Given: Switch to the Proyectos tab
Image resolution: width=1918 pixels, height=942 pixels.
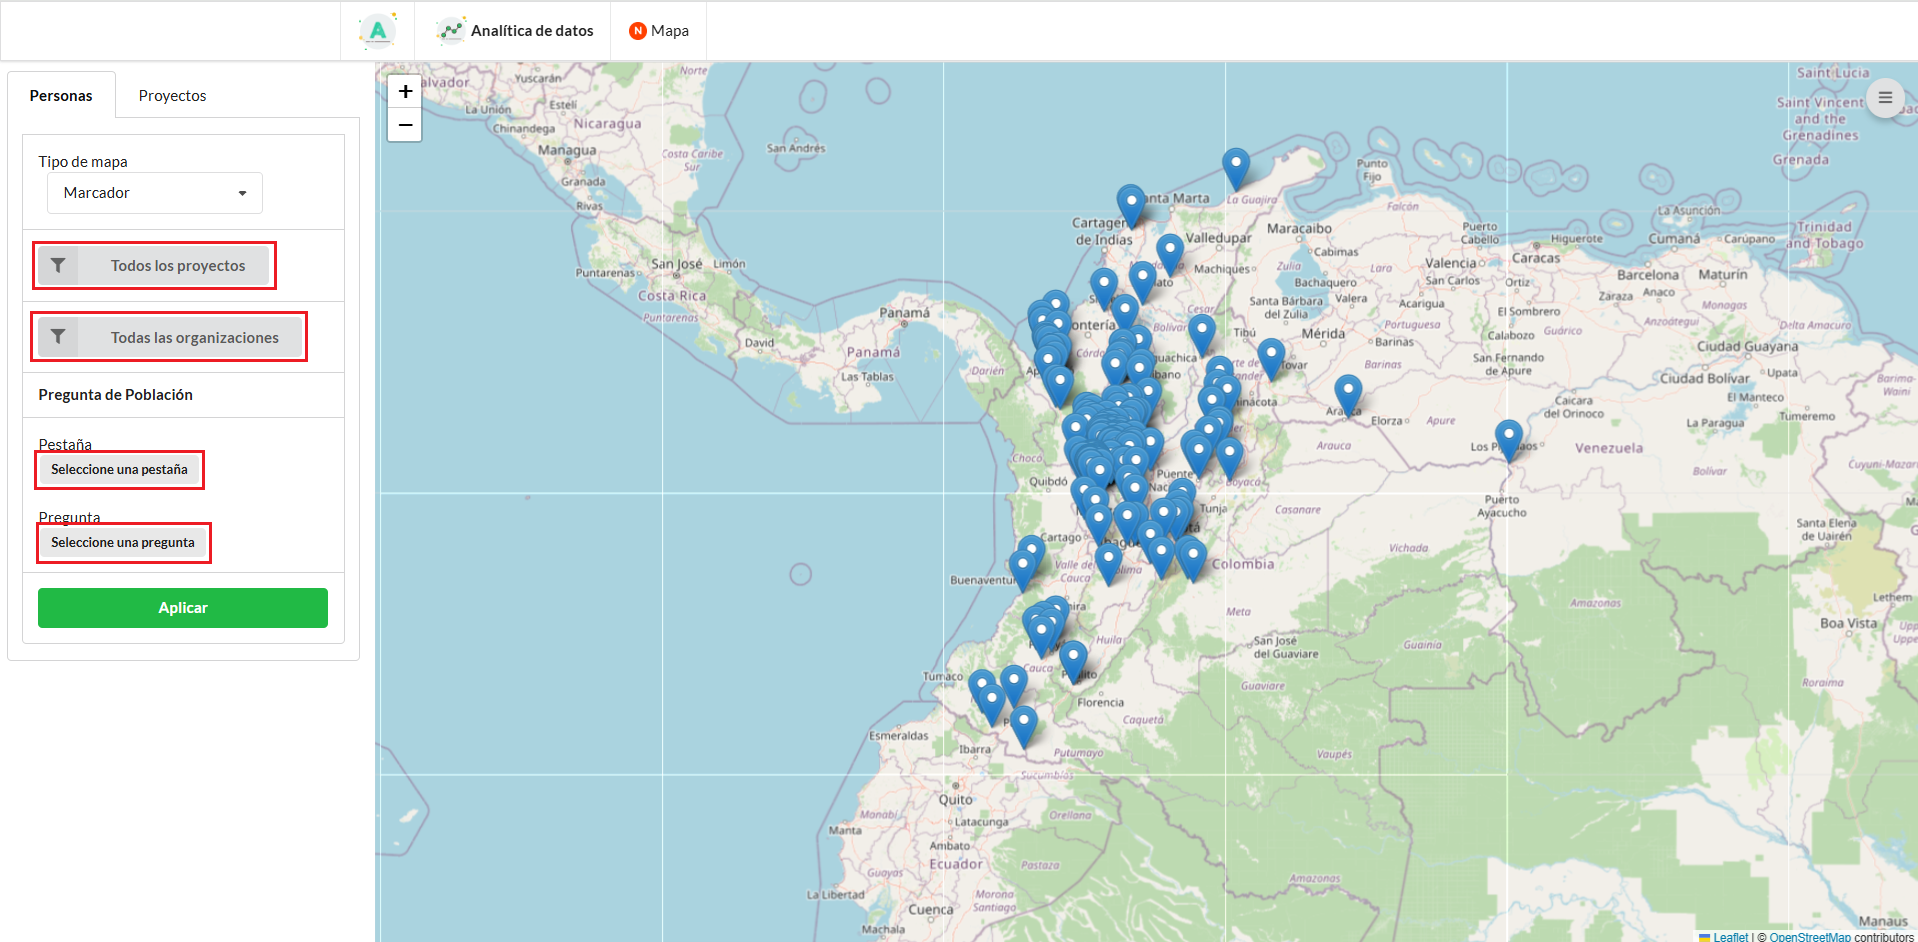Looking at the screenshot, I should point(172,96).
